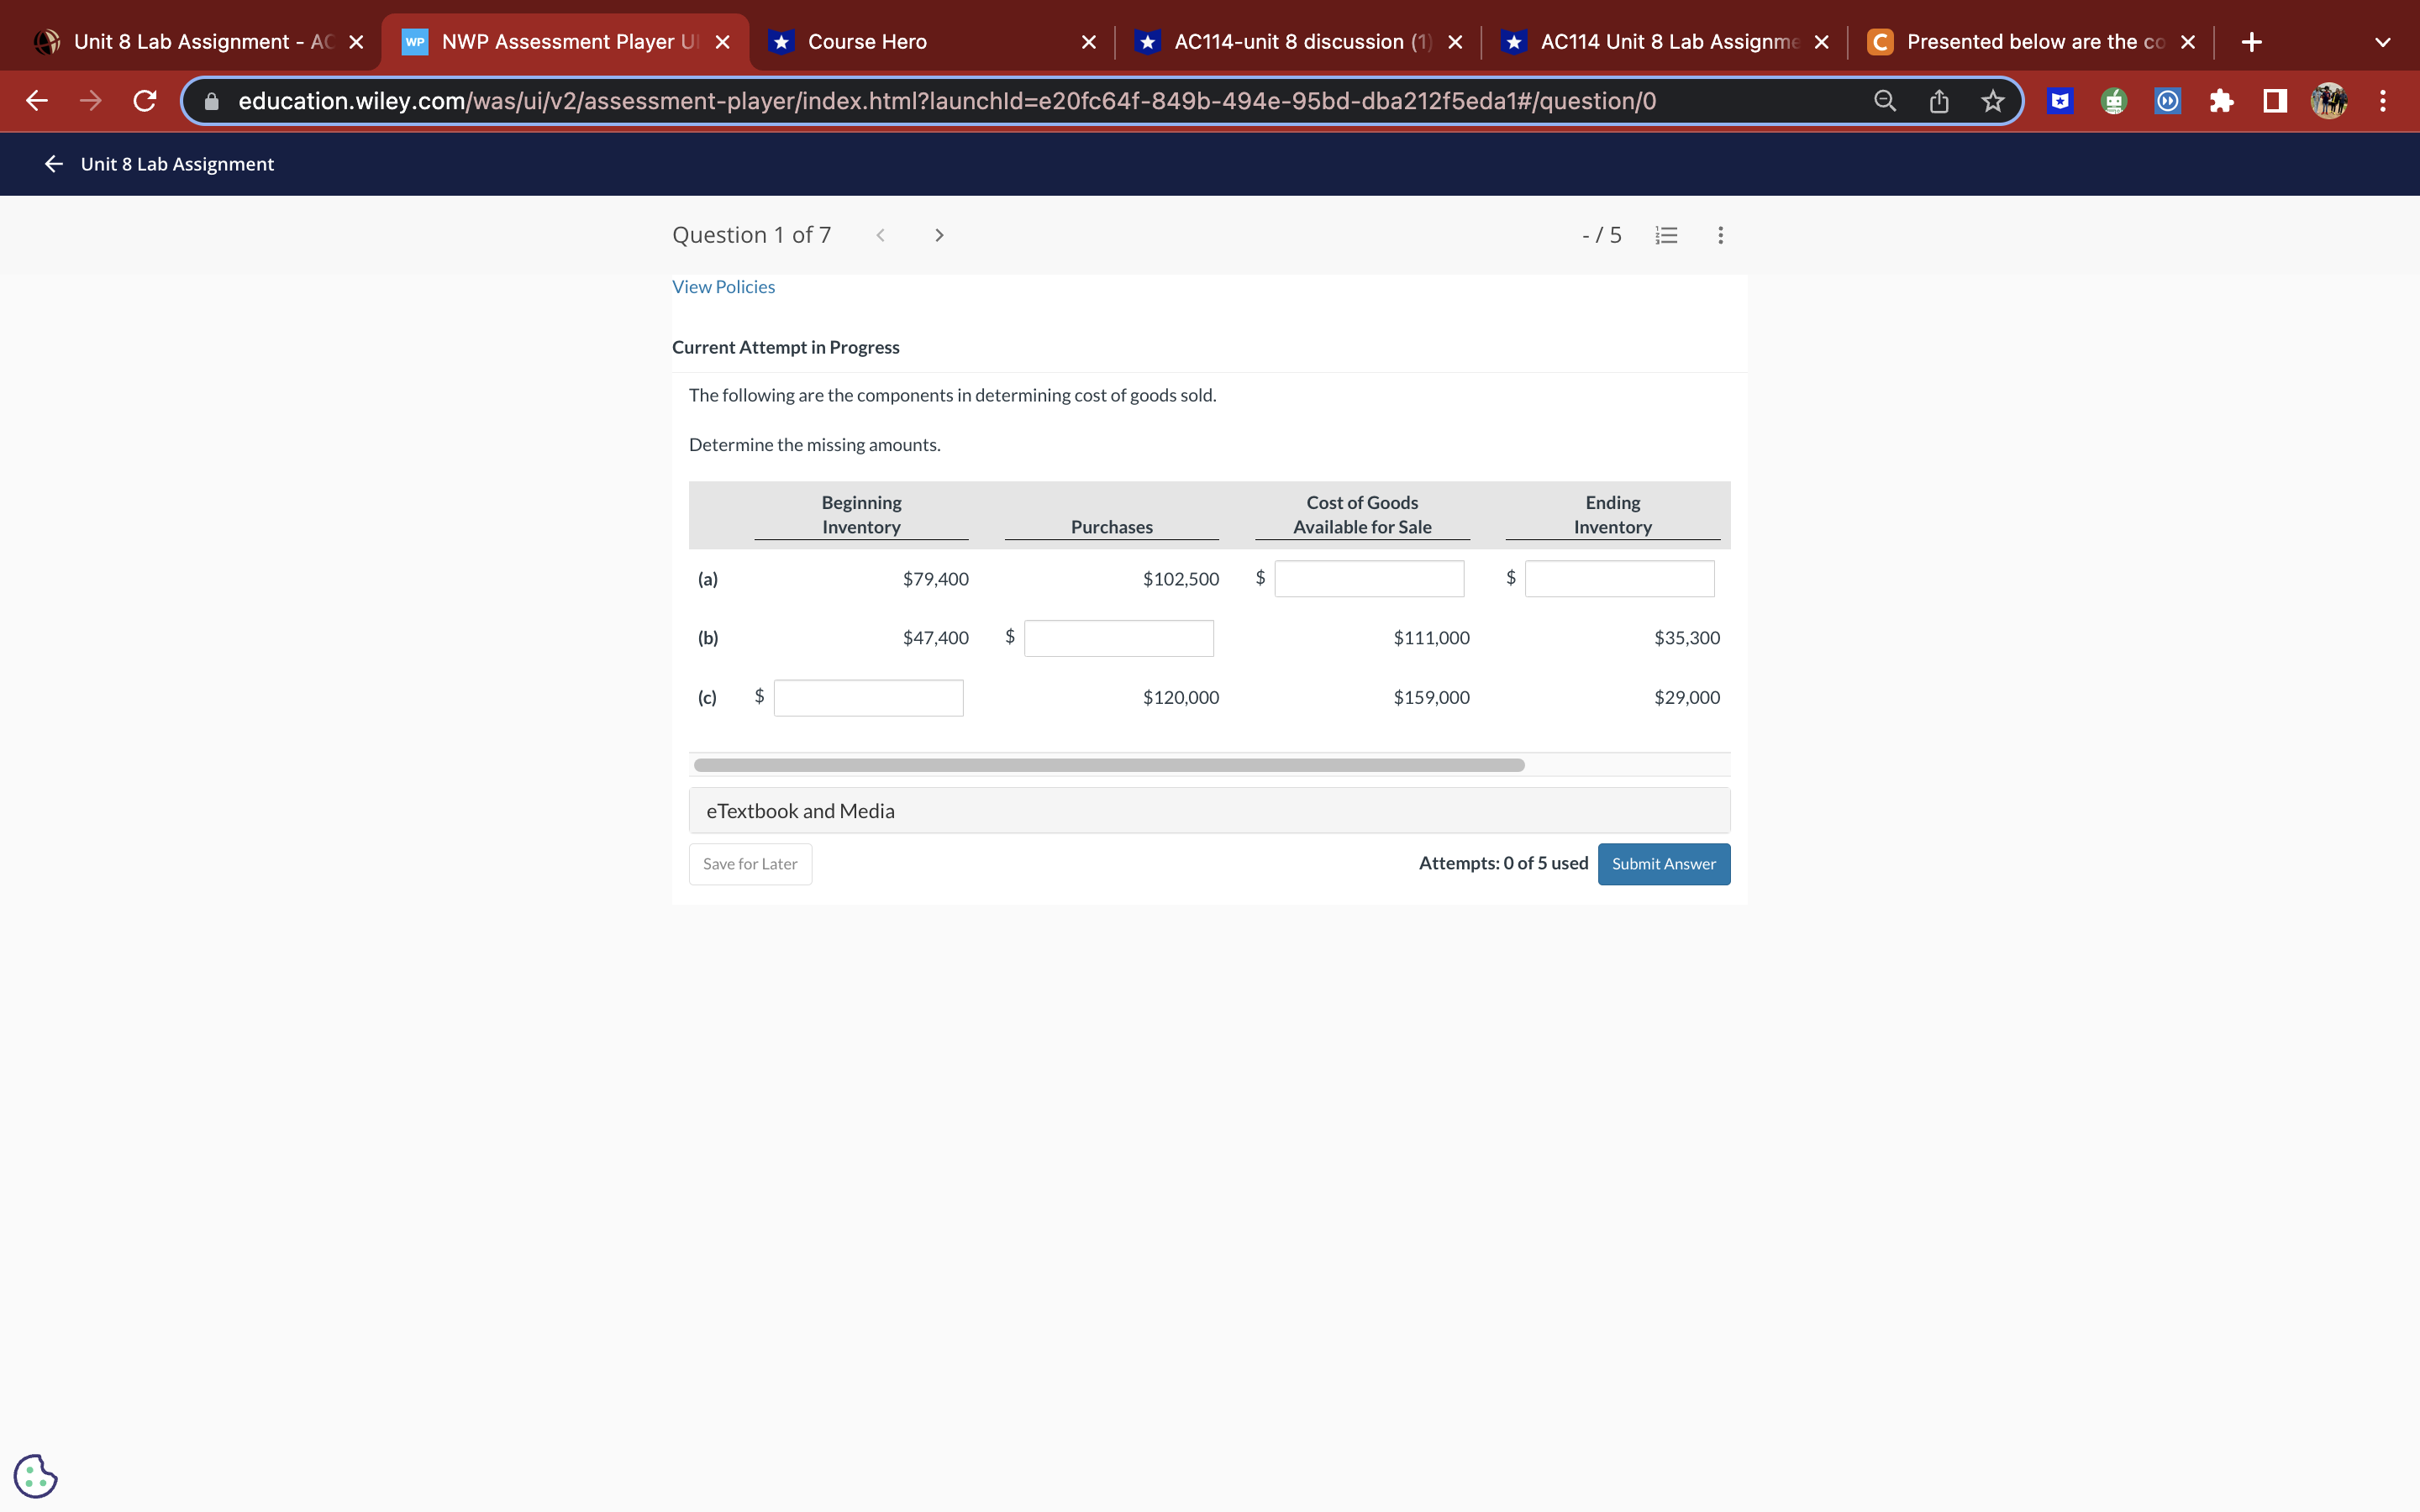The width and height of the screenshot is (2420, 1512).
Task: Click the Save for Later button
Action: 750,864
